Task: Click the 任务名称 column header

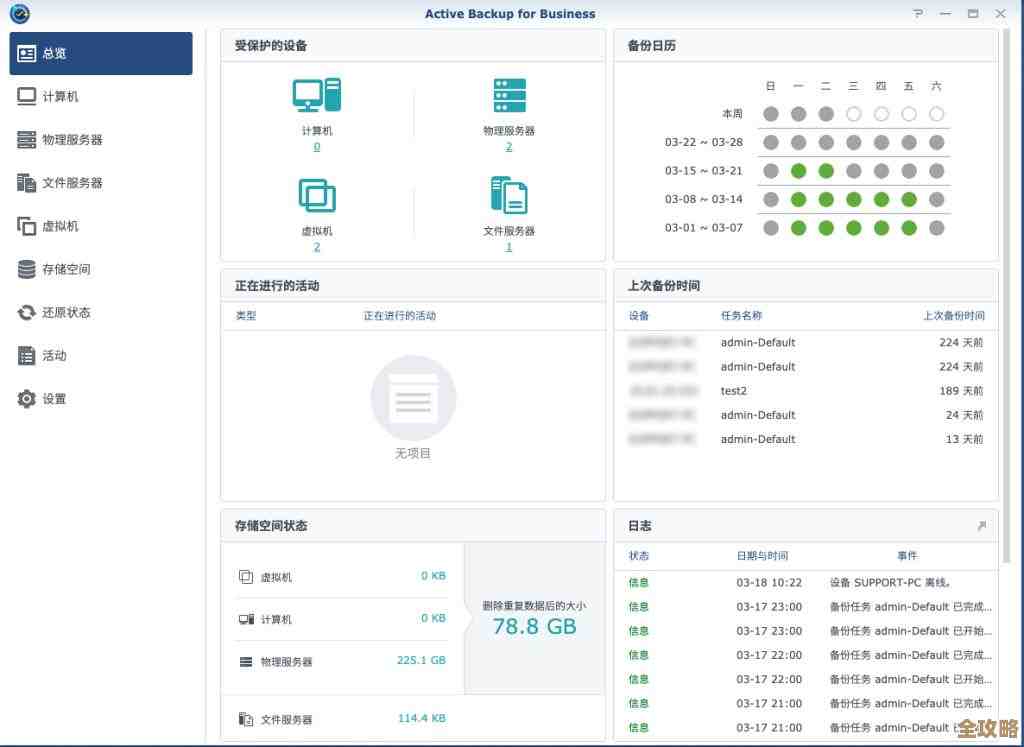Action: (741, 315)
